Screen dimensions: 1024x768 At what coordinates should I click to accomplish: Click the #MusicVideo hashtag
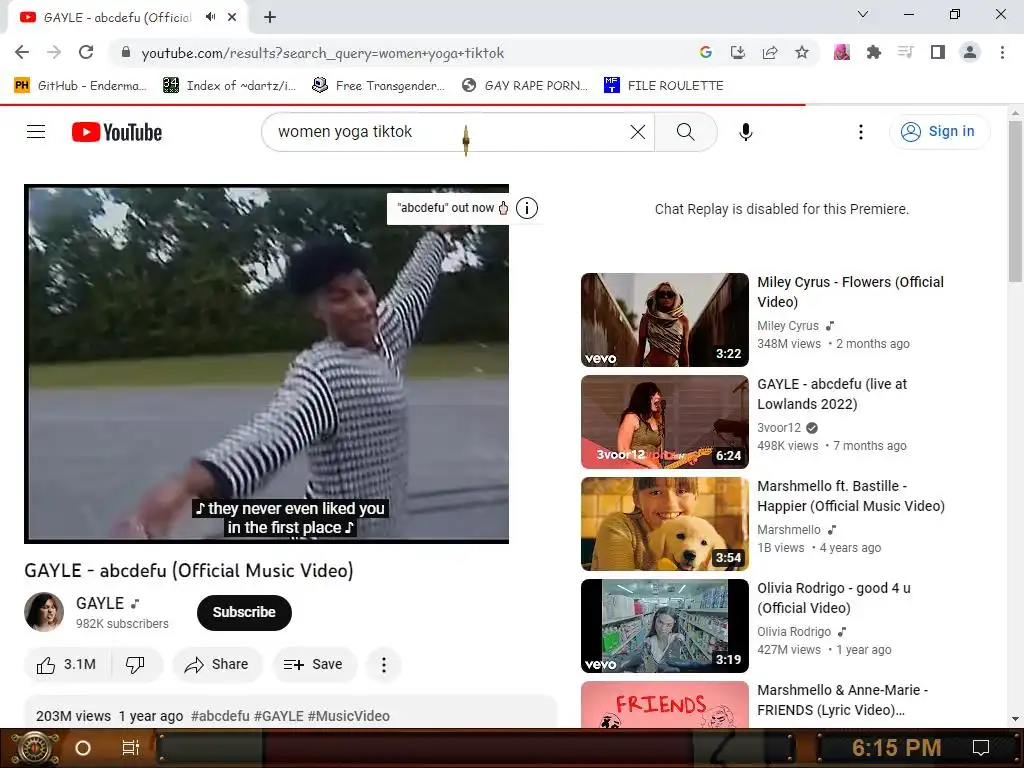pos(349,716)
